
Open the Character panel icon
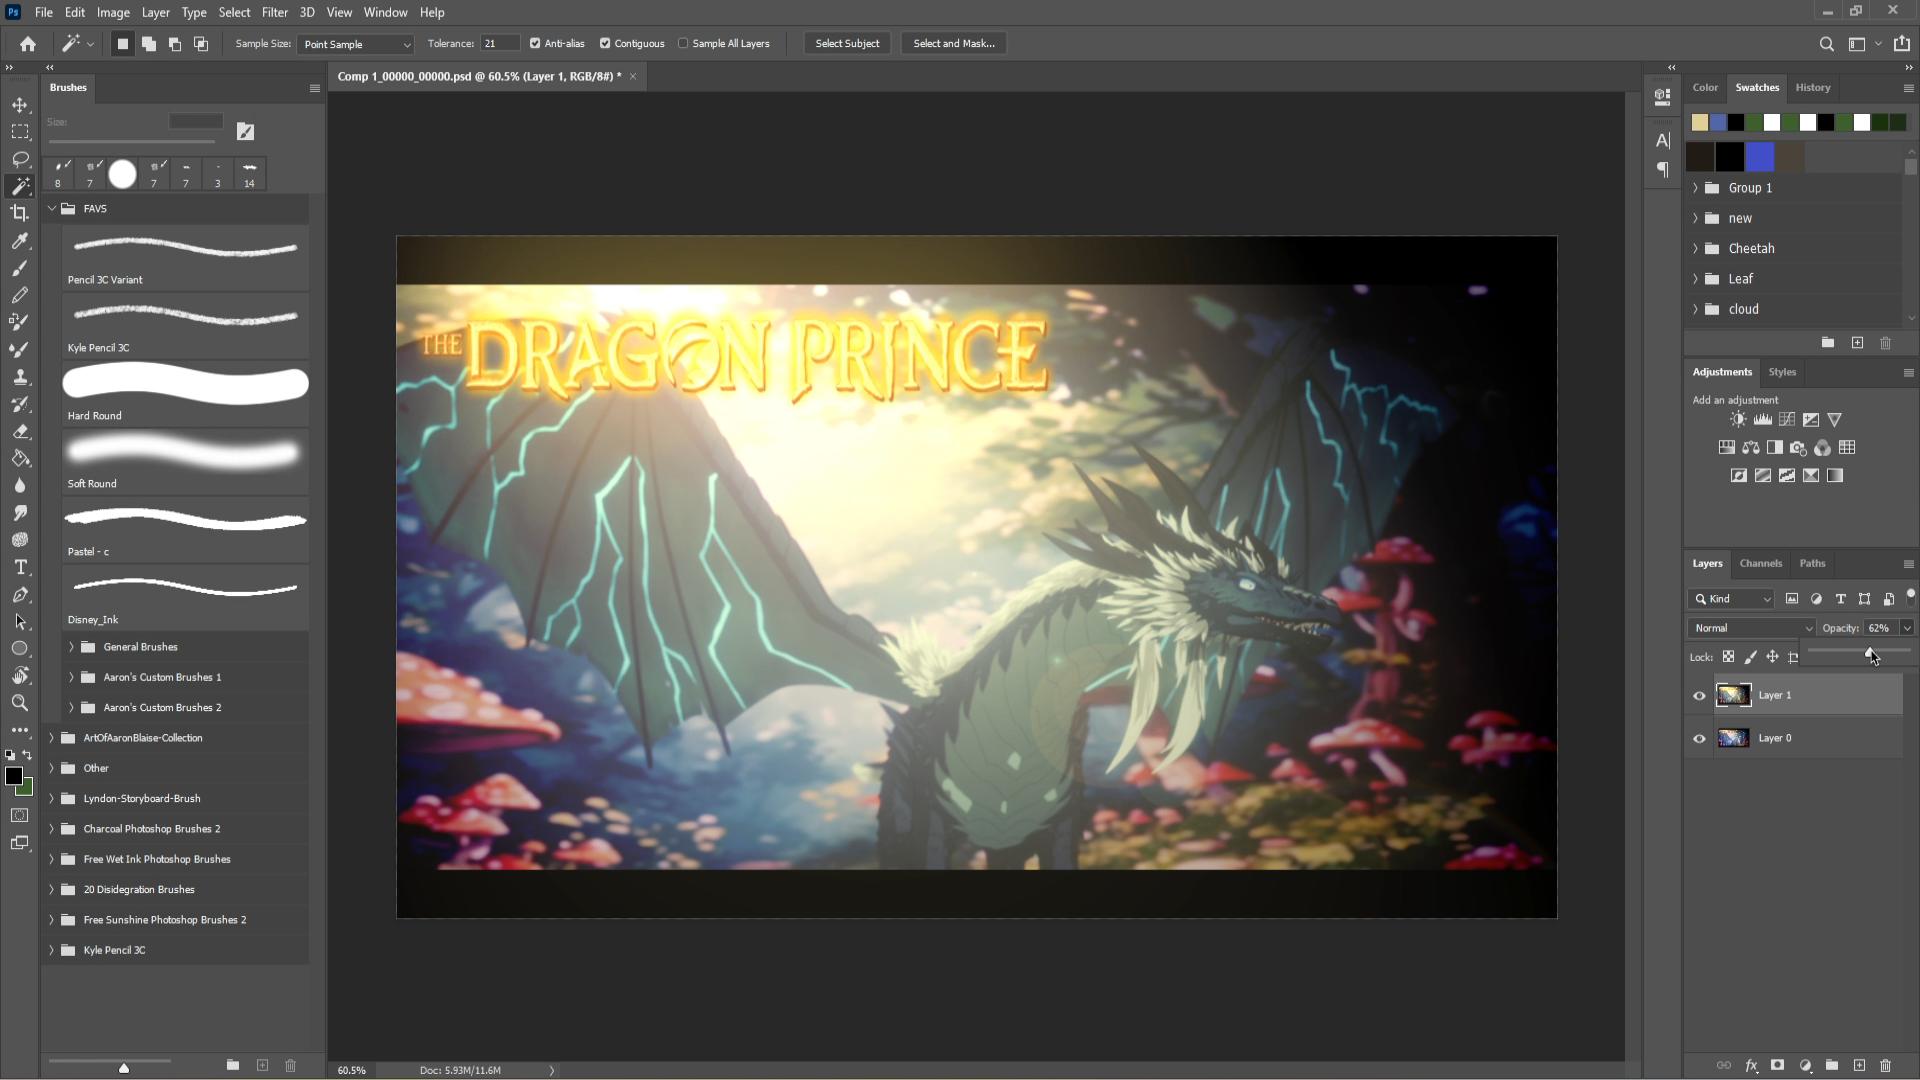(x=1663, y=141)
